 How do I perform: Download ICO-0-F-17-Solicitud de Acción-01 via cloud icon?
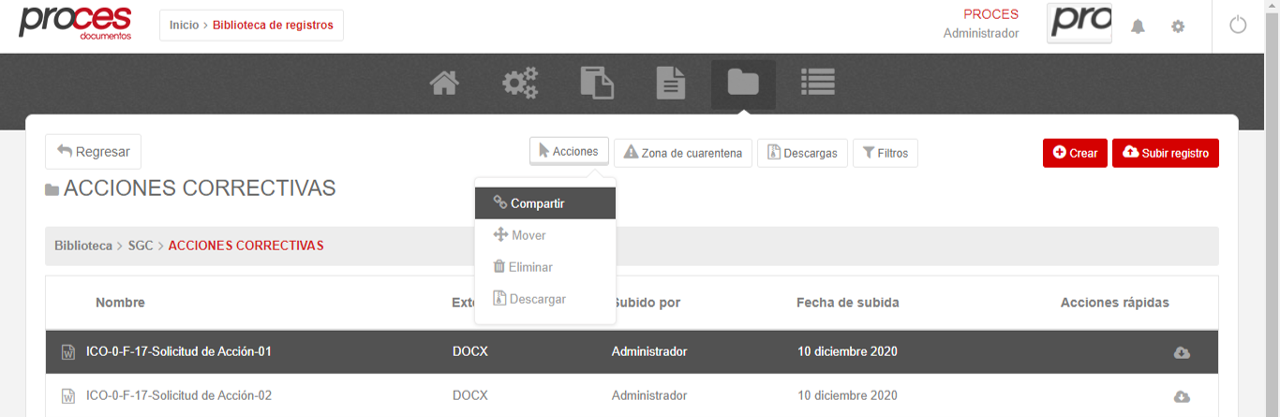(1181, 352)
